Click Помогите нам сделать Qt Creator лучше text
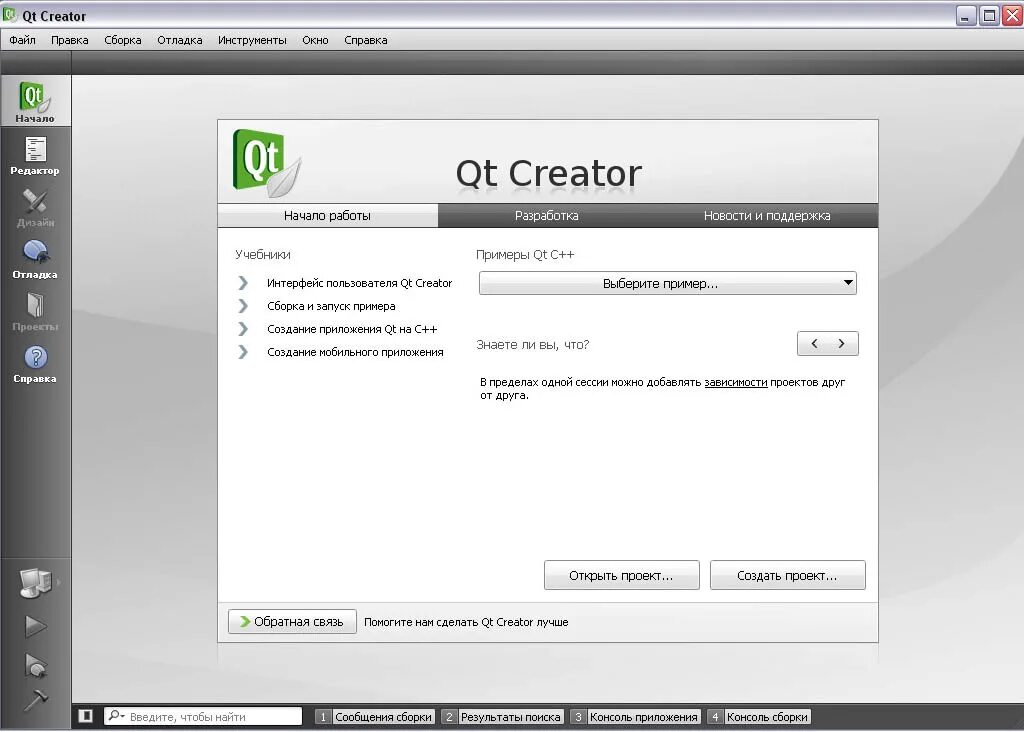This screenshot has width=1024, height=732. coord(466,622)
